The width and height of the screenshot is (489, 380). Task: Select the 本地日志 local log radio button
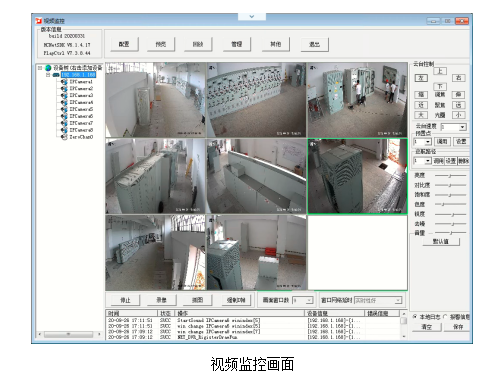tap(415, 317)
